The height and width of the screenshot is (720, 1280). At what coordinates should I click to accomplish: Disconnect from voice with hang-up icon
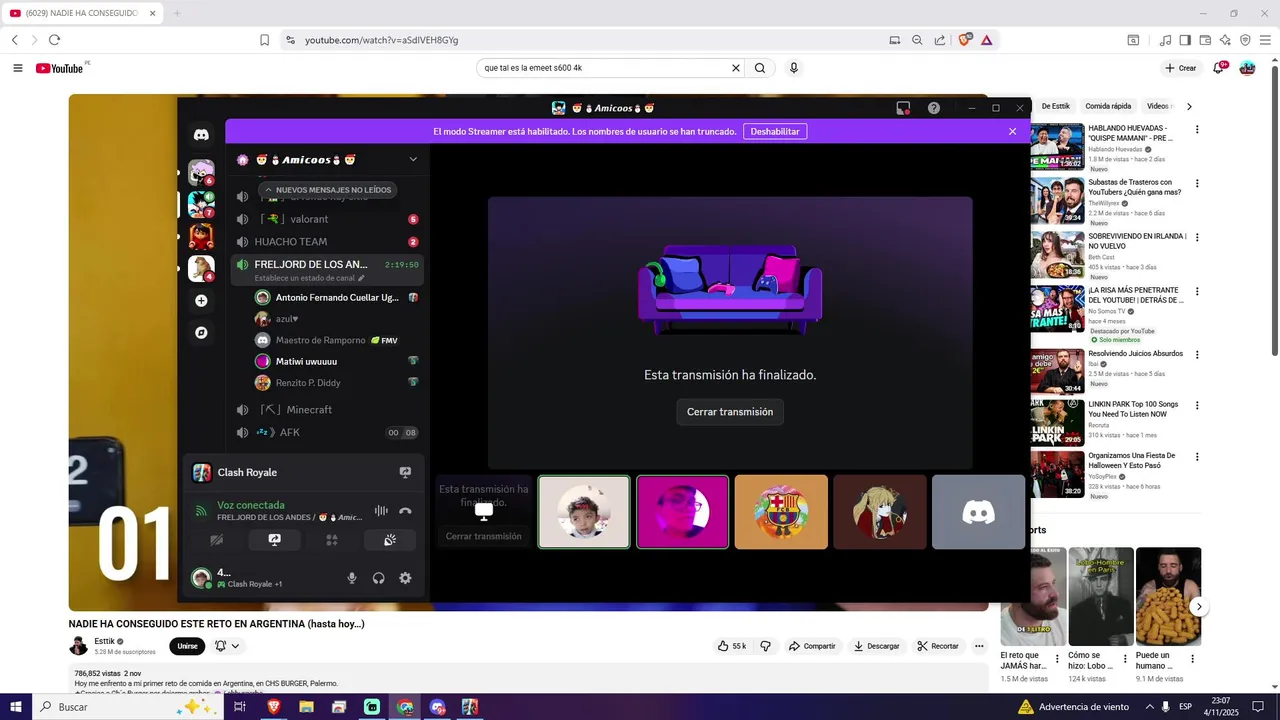tap(405, 511)
